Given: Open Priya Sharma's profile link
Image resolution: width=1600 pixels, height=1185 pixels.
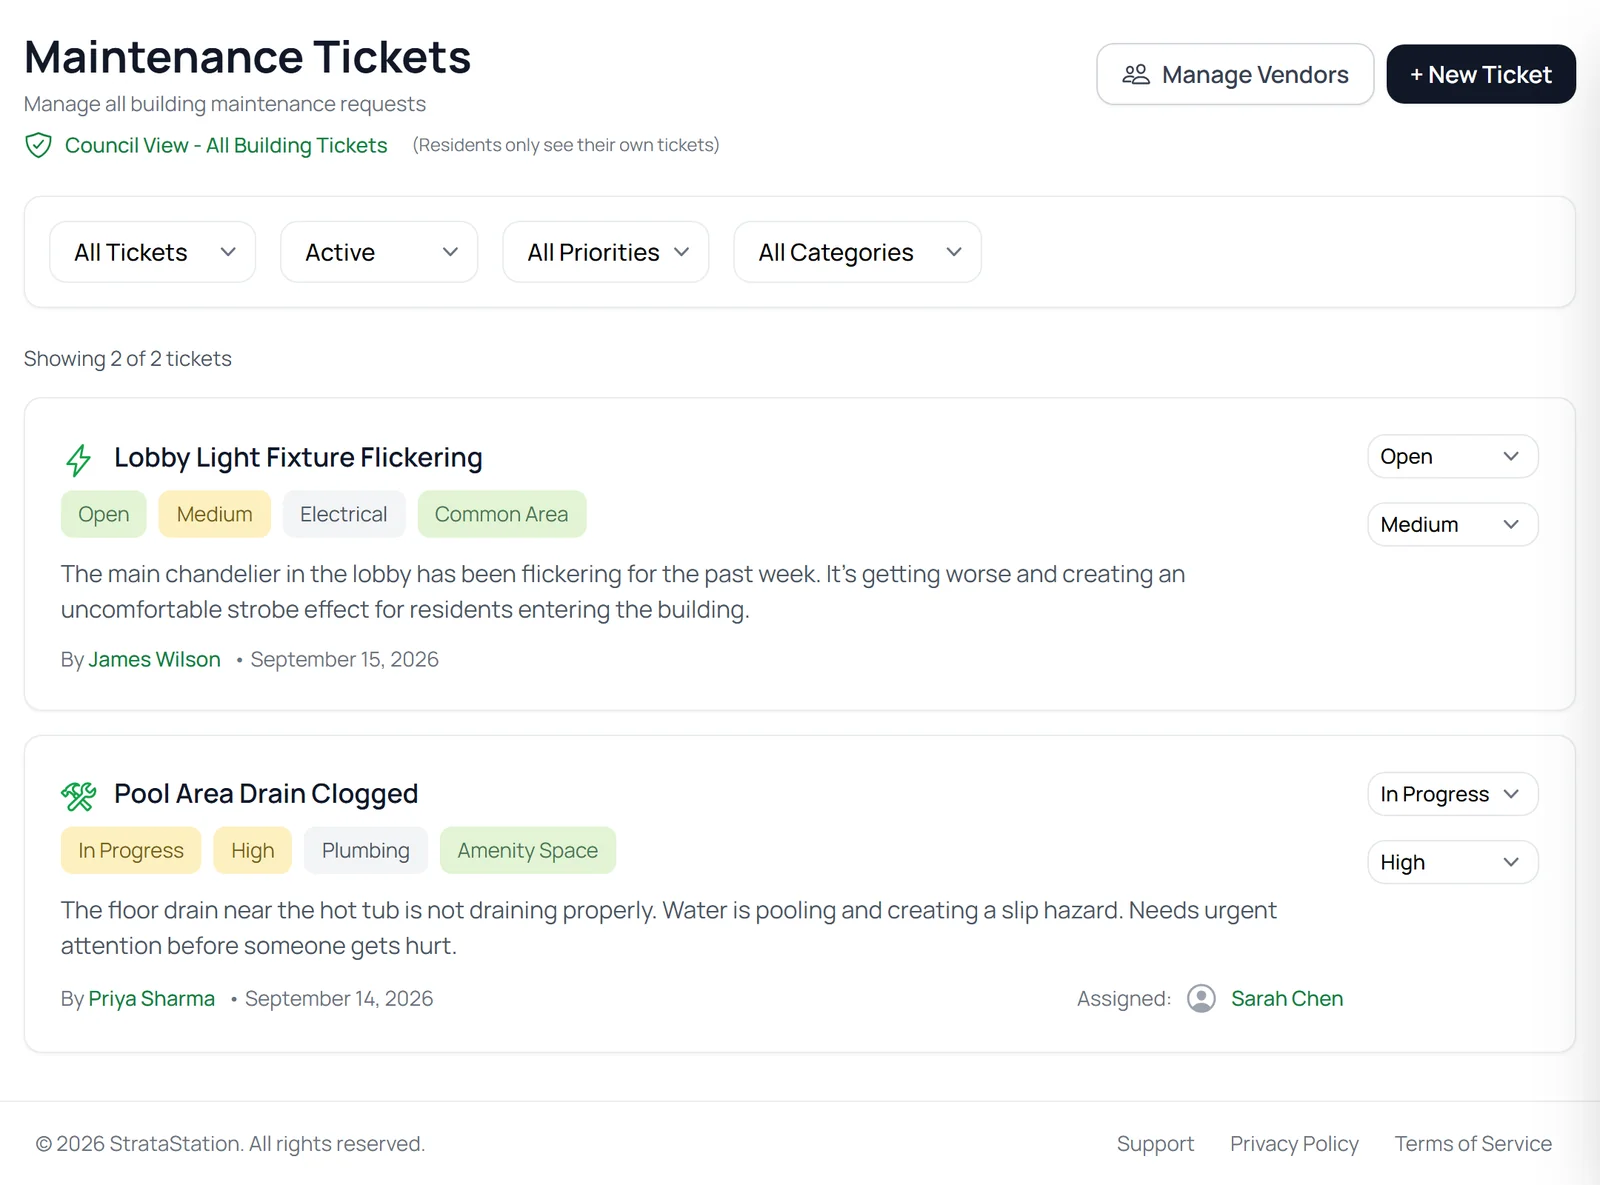Looking at the screenshot, I should (x=152, y=999).
